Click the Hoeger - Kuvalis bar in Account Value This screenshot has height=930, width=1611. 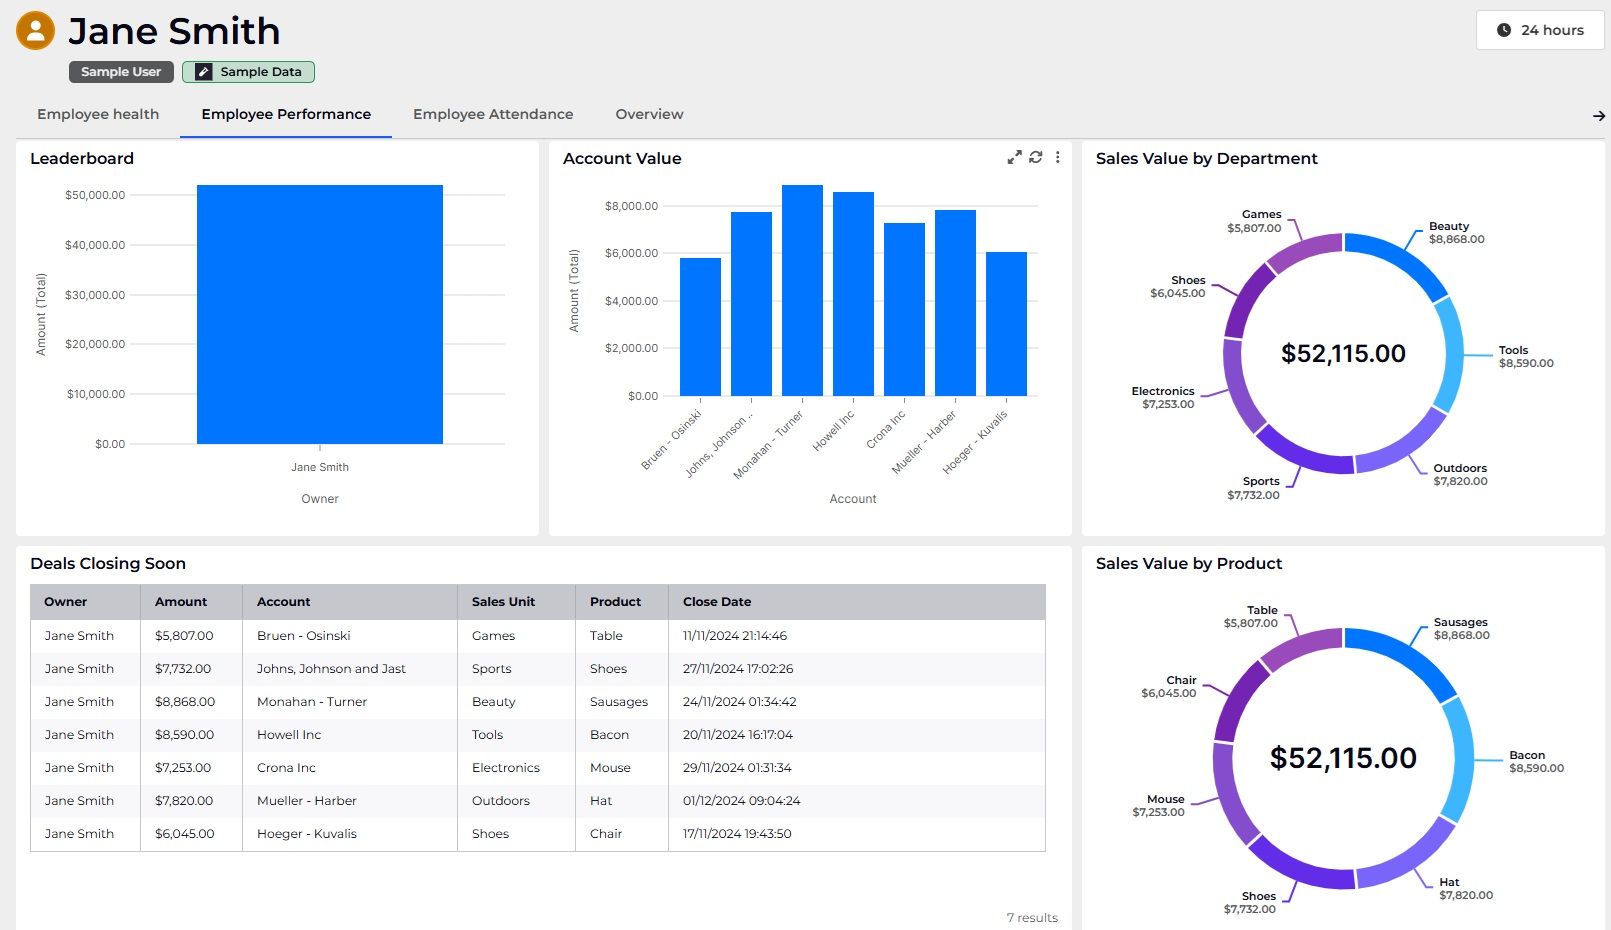click(1006, 324)
